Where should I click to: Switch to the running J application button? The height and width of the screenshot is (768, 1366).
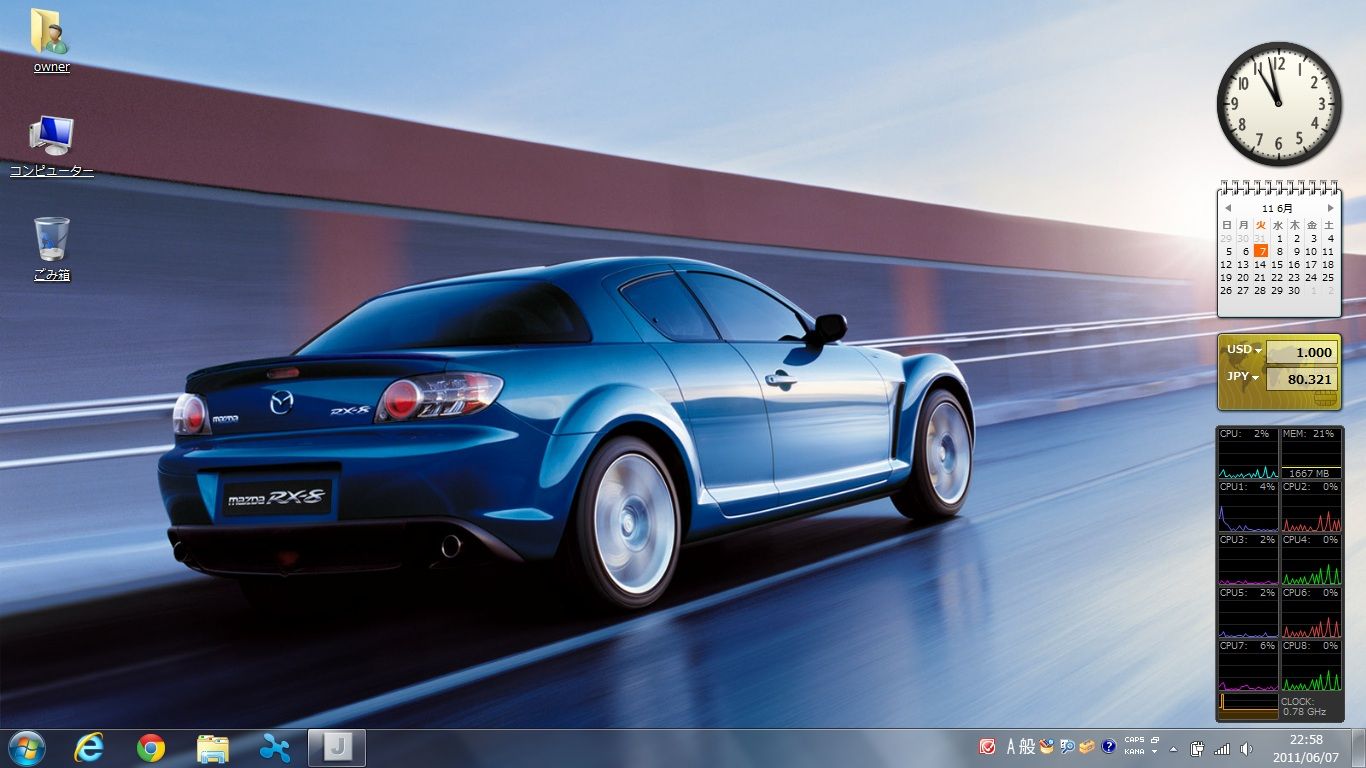tap(337, 748)
